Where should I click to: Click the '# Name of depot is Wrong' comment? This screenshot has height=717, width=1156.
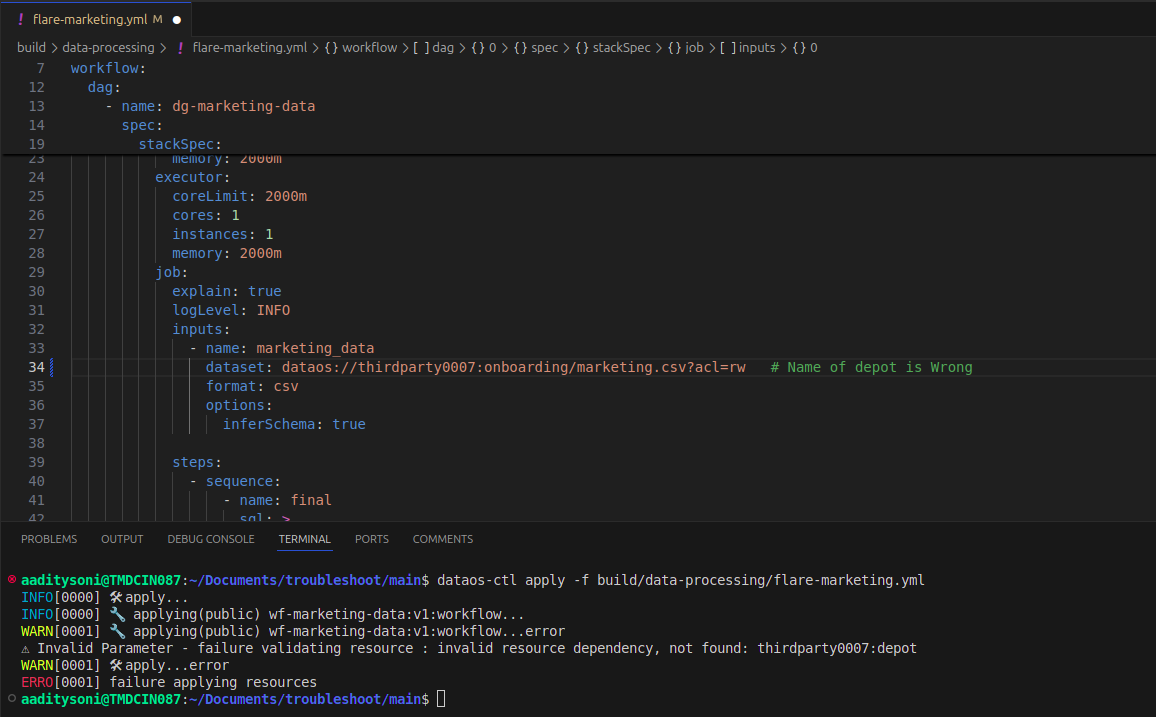(871, 367)
